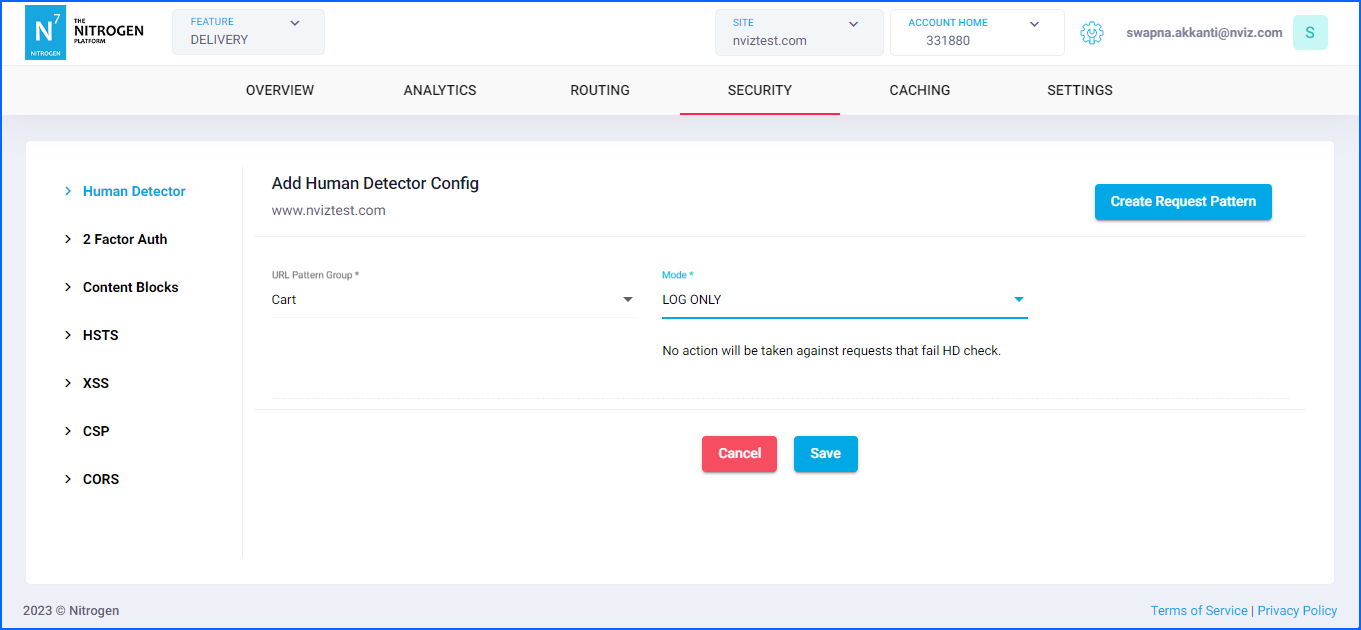Open the URL Pattern Group dropdown
The width and height of the screenshot is (1361, 630).
point(453,300)
